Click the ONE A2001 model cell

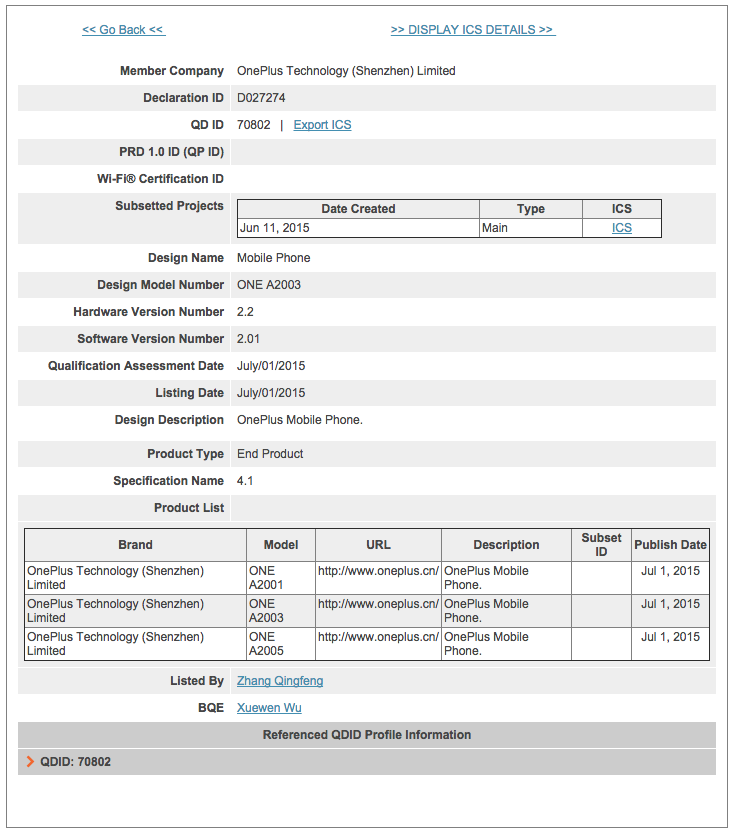click(281, 578)
